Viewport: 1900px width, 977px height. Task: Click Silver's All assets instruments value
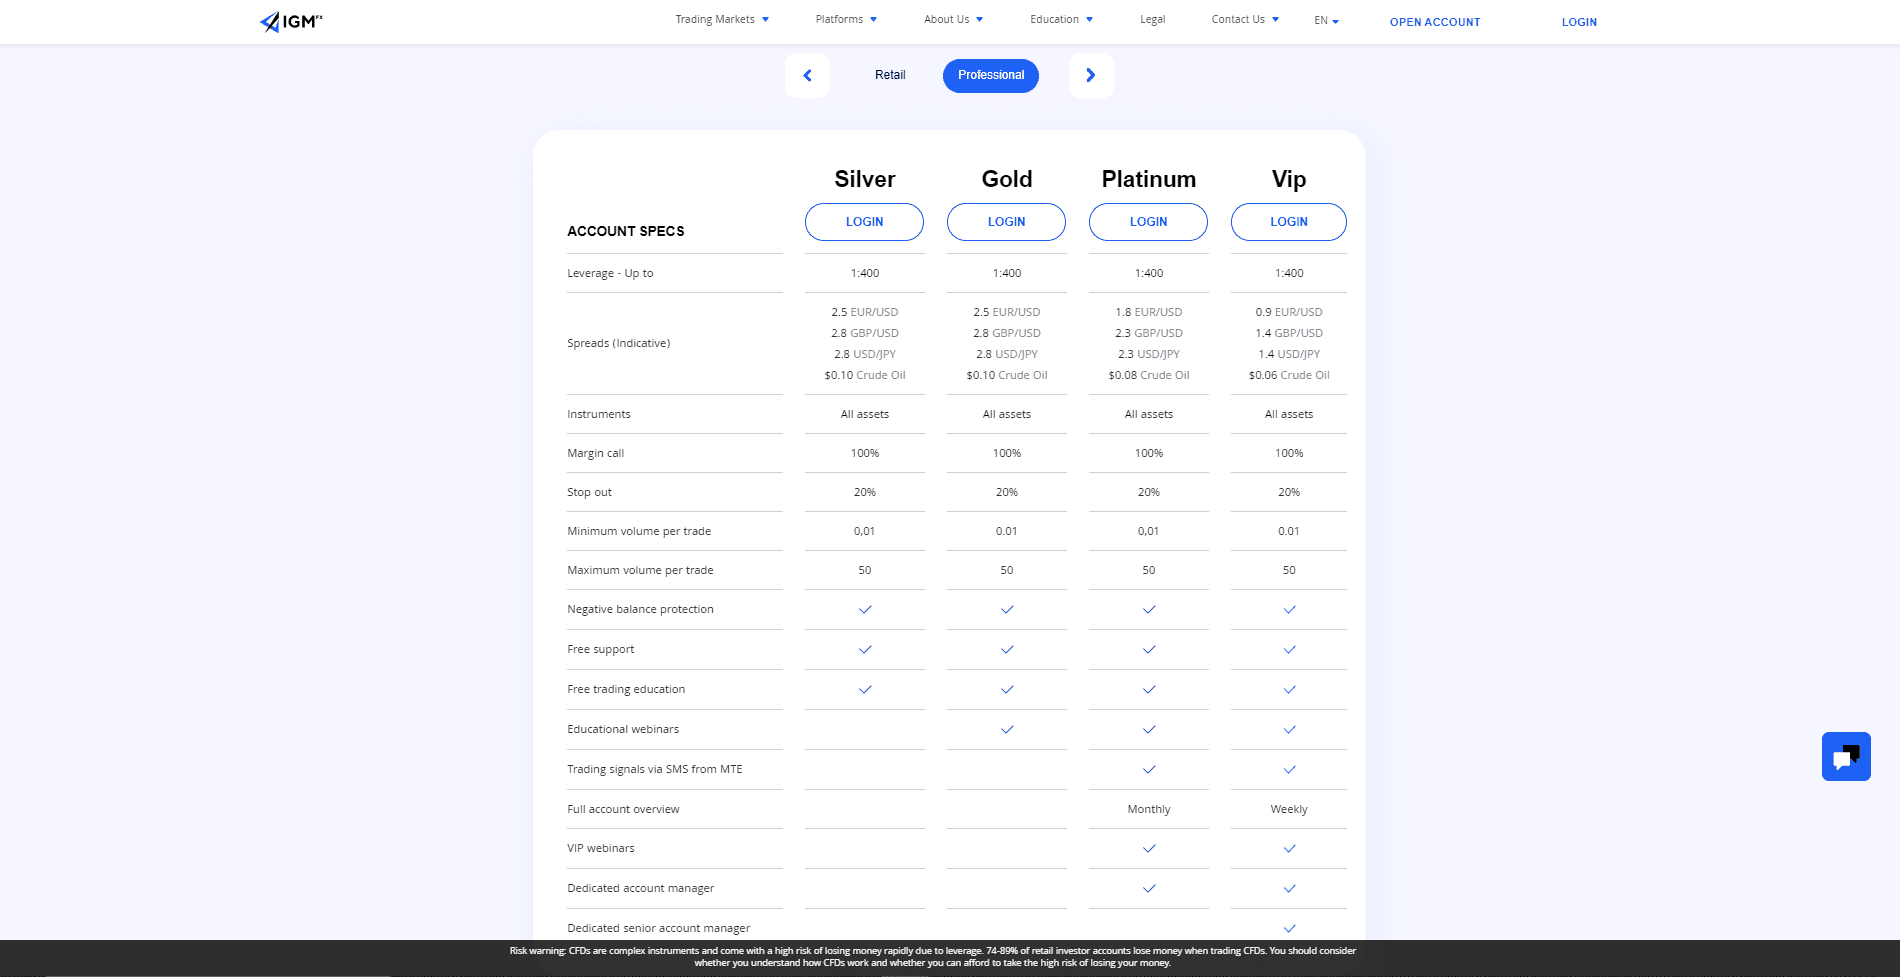pyautogui.click(x=865, y=414)
